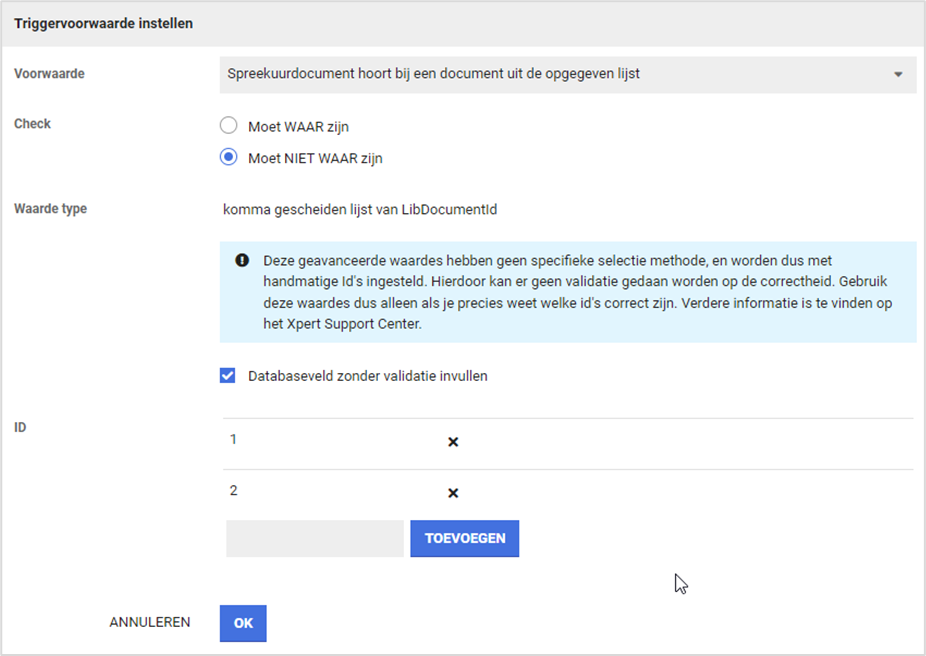
Task: Click the exclamation info icon in the notice
Action: tap(242, 260)
